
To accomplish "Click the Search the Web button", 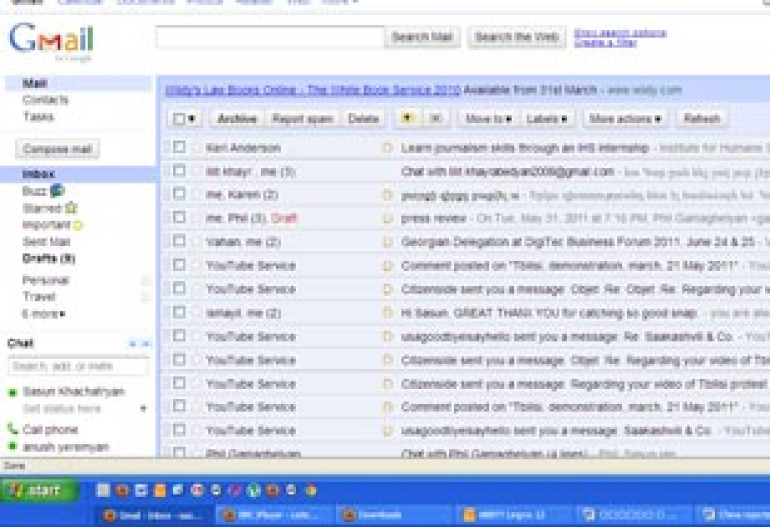I will pos(517,37).
